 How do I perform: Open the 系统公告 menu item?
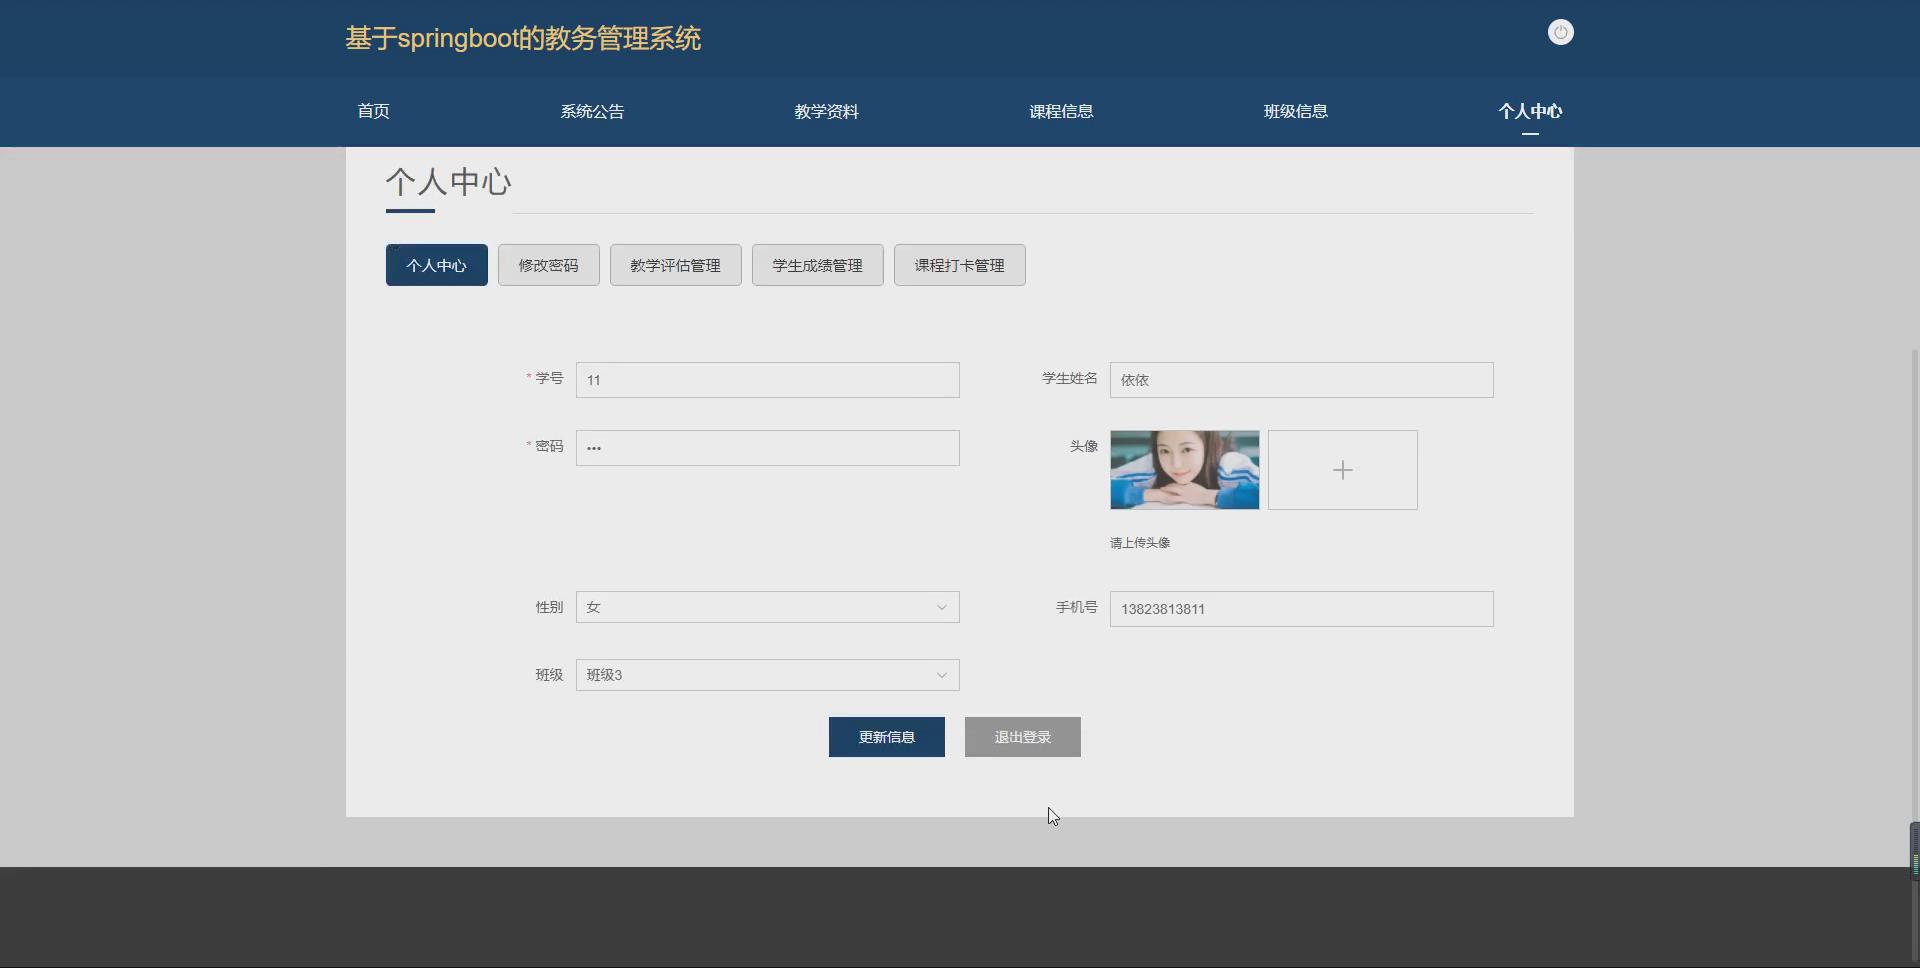(592, 111)
